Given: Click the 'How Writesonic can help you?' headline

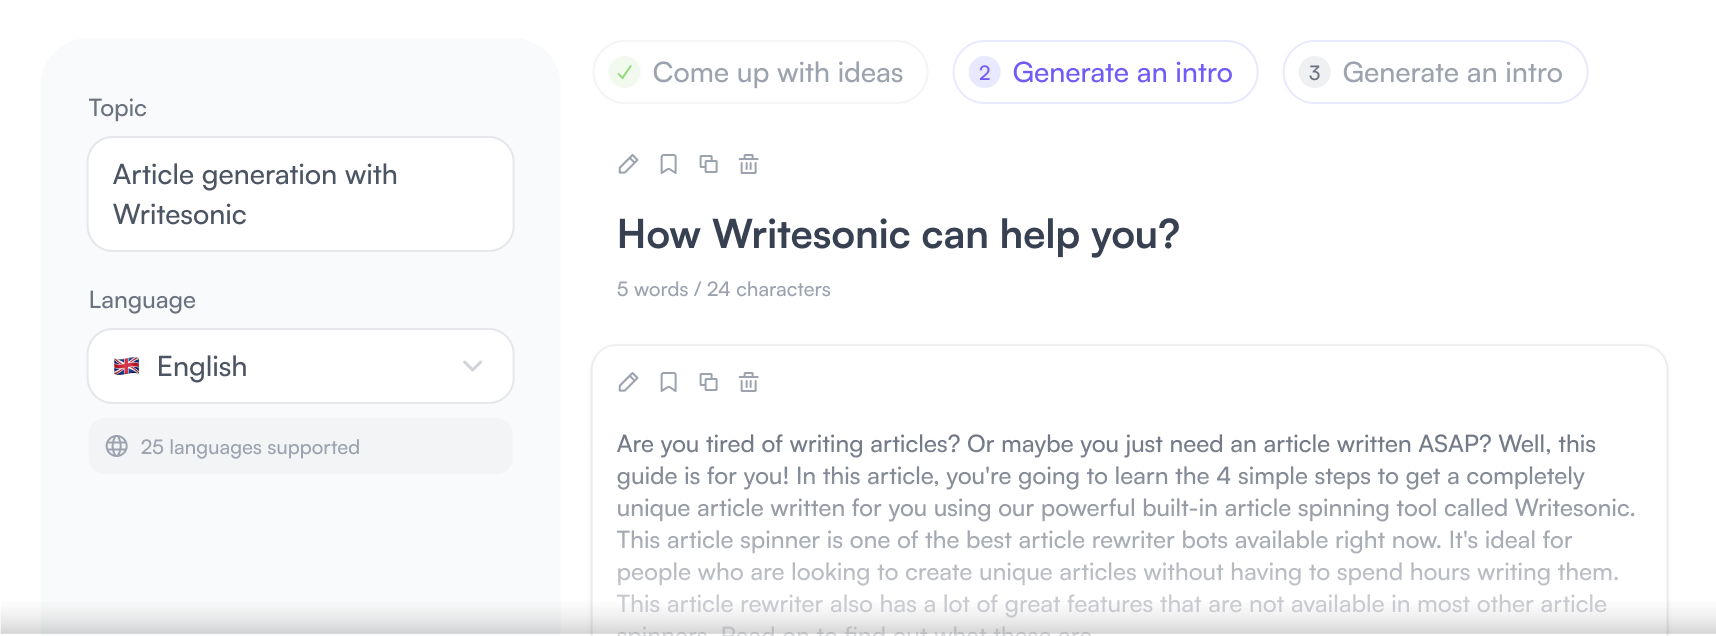Looking at the screenshot, I should [x=898, y=235].
